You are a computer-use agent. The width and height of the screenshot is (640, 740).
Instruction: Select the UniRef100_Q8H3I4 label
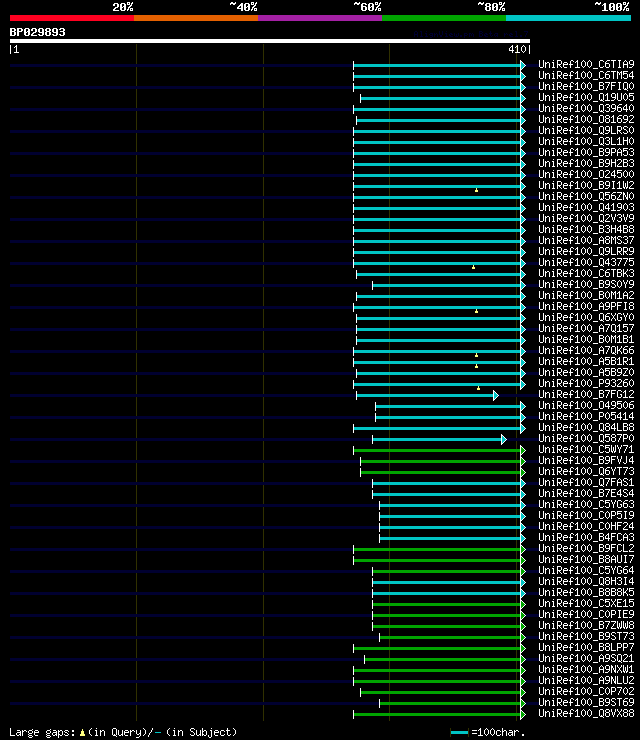[586, 582]
